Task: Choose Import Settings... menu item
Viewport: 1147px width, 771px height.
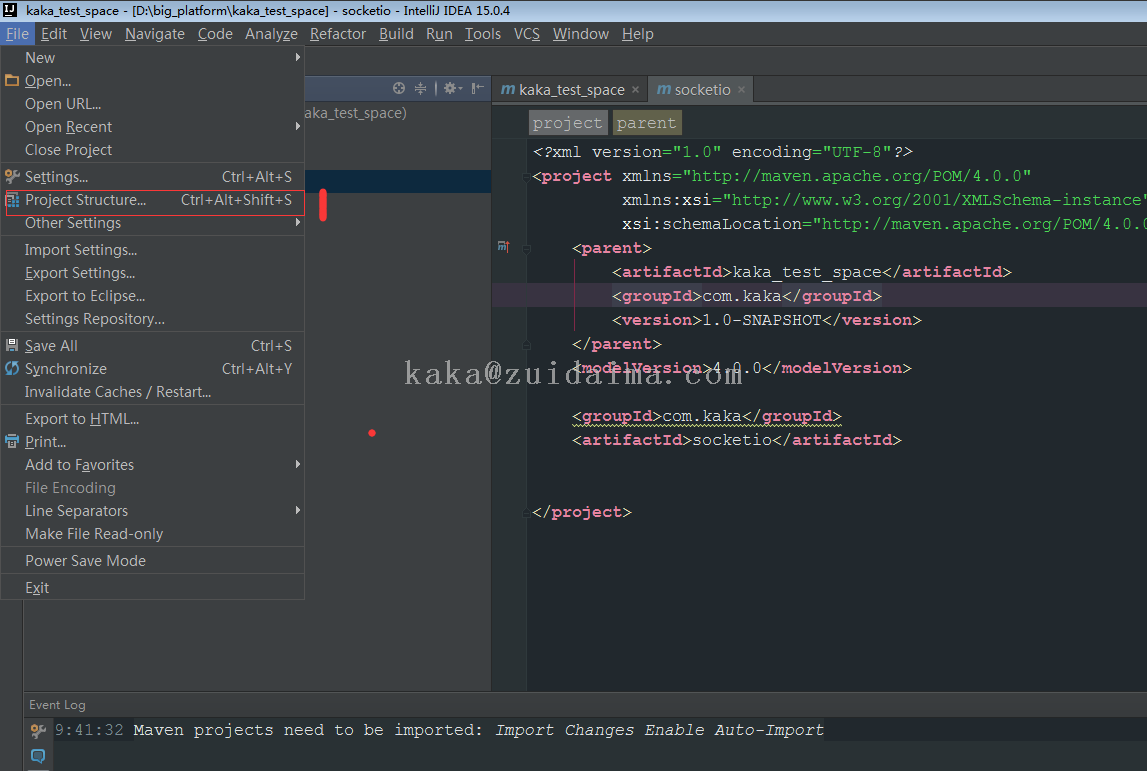Action: point(152,249)
